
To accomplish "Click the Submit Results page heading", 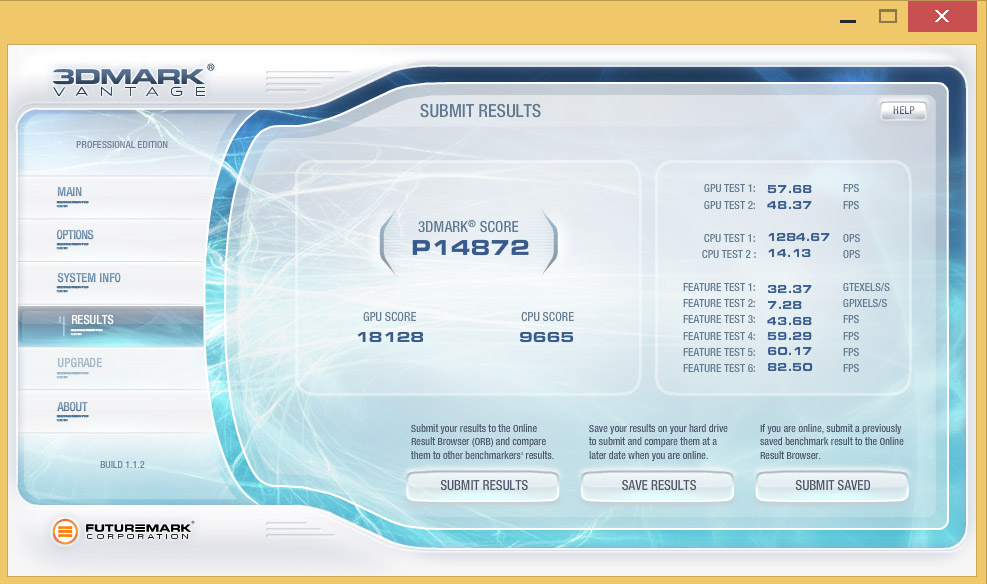I will (x=480, y=111).
